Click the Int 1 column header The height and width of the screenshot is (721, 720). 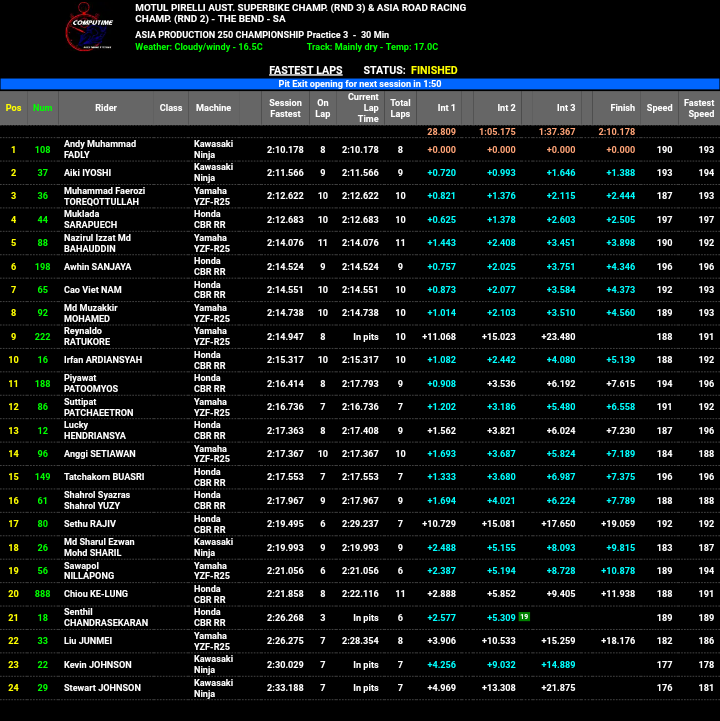[x=440, y=108]
